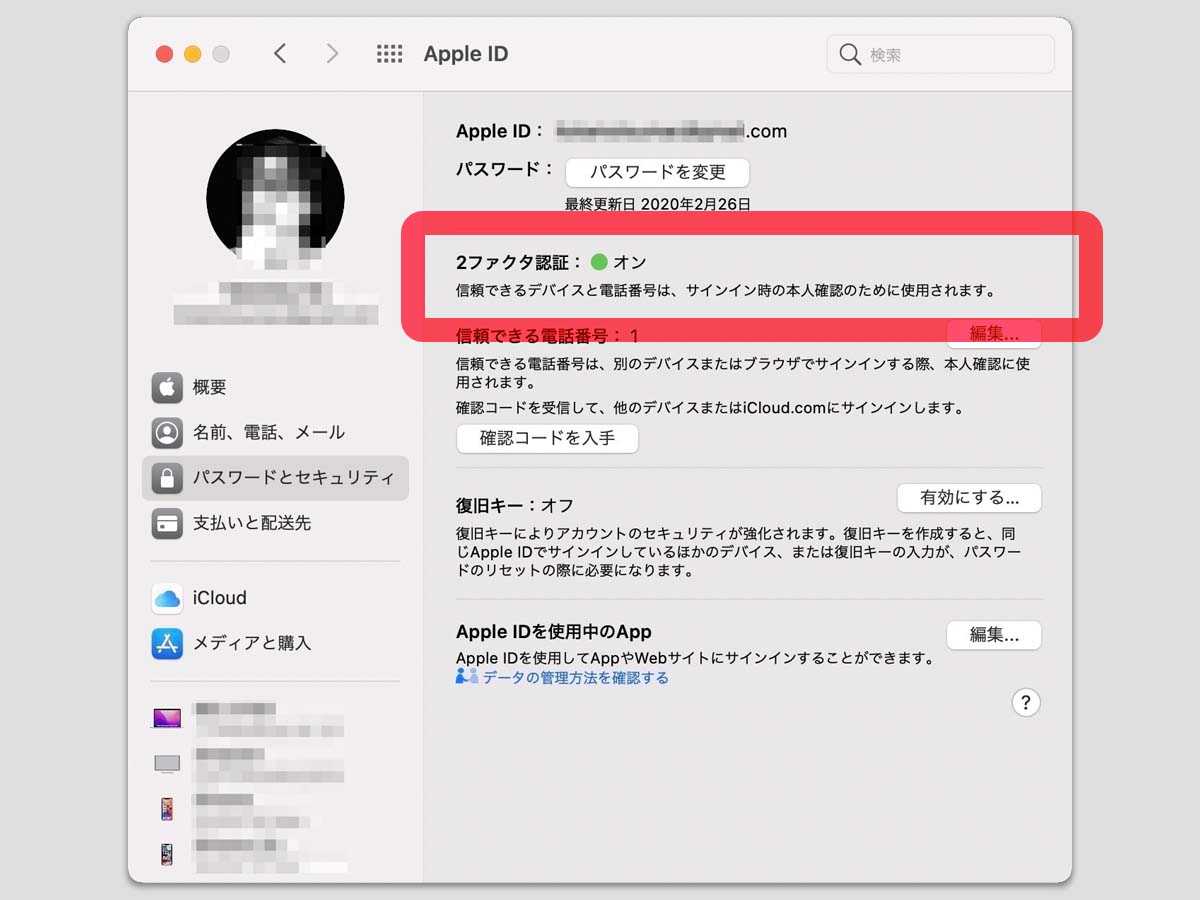Select 名前、電話、メール in the sidebar

coord(268,432)
